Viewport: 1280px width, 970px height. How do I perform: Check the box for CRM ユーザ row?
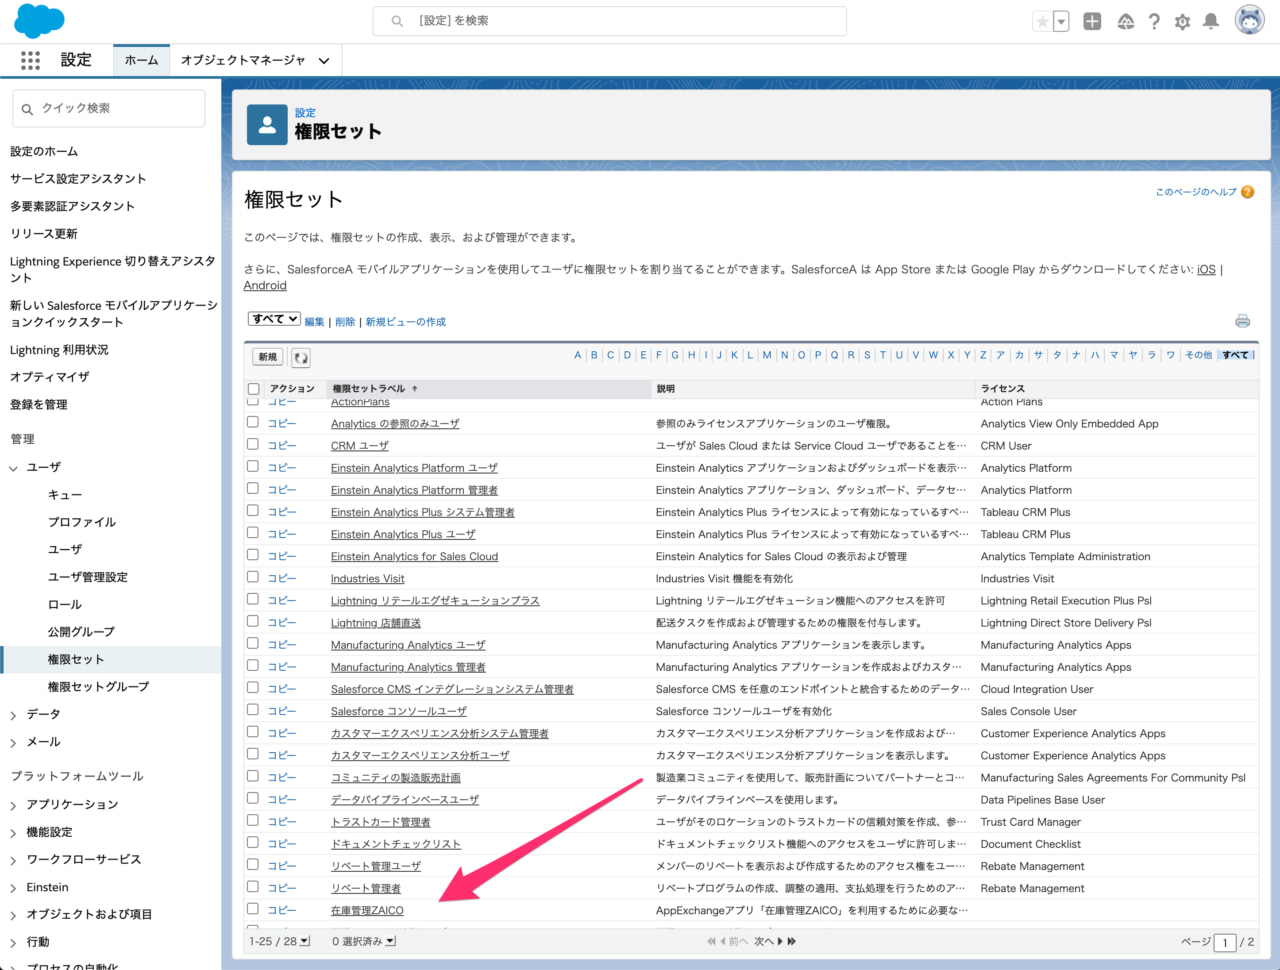253,444
